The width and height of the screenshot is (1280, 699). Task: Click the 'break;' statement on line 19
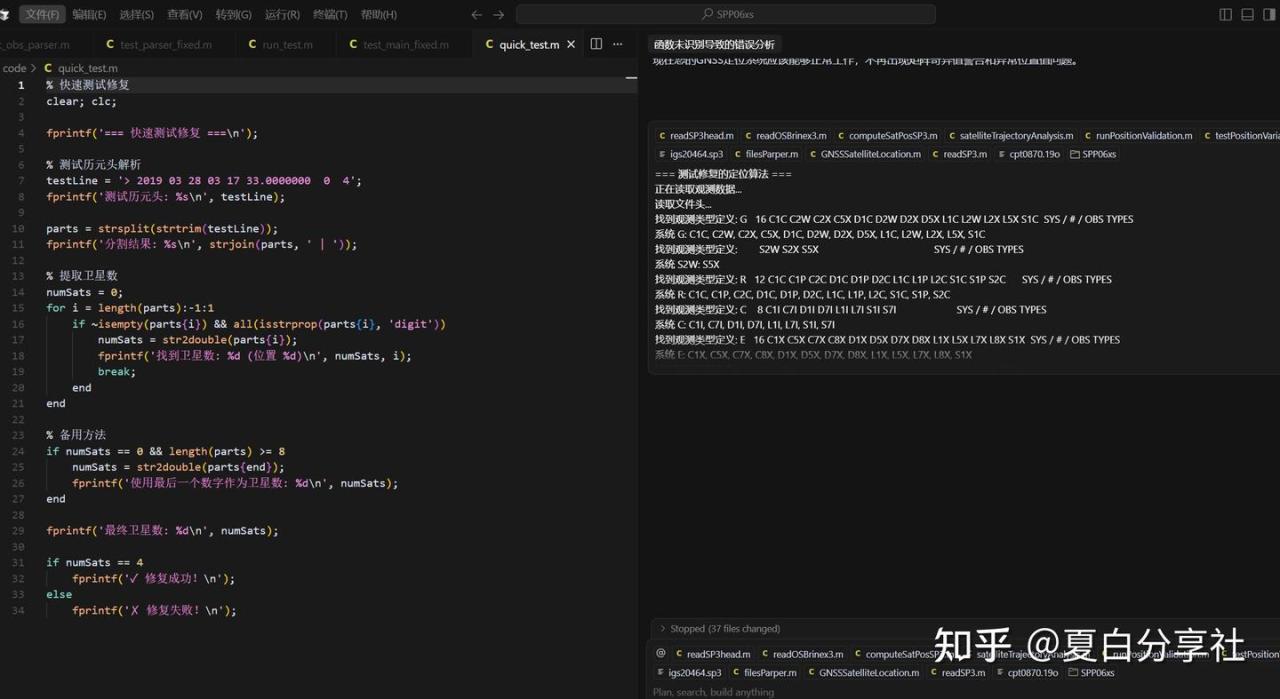pos(117,371)
